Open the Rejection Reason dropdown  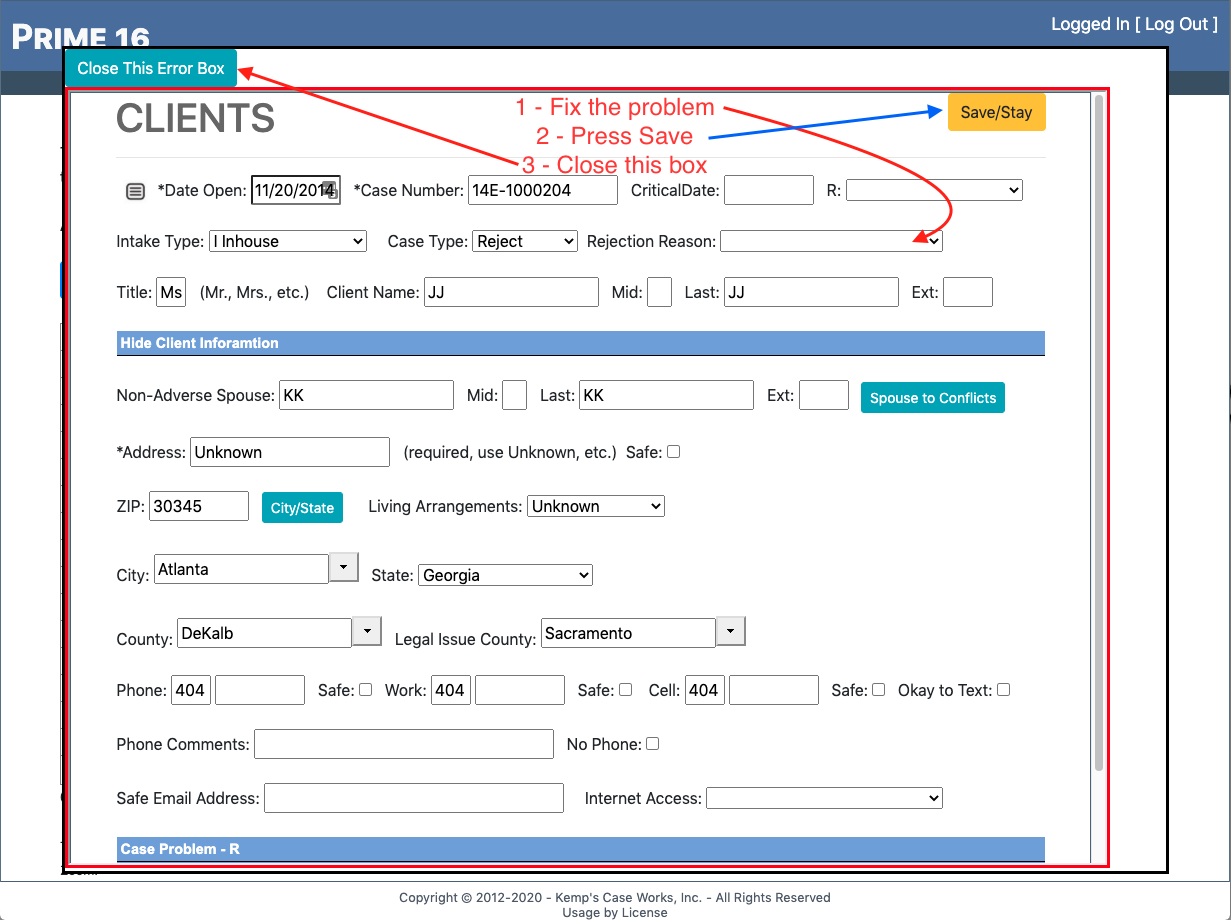coord(830,241)
